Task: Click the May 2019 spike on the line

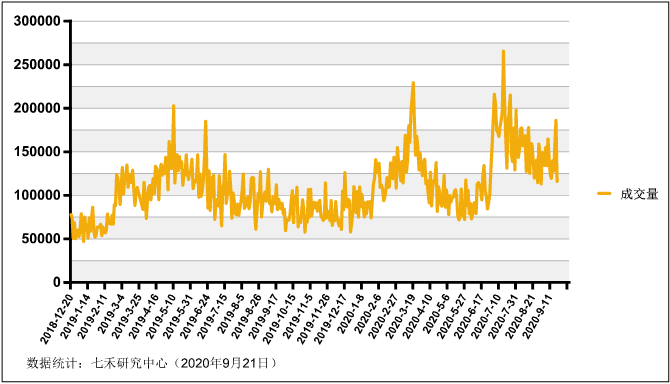Action: pos(173,106)
